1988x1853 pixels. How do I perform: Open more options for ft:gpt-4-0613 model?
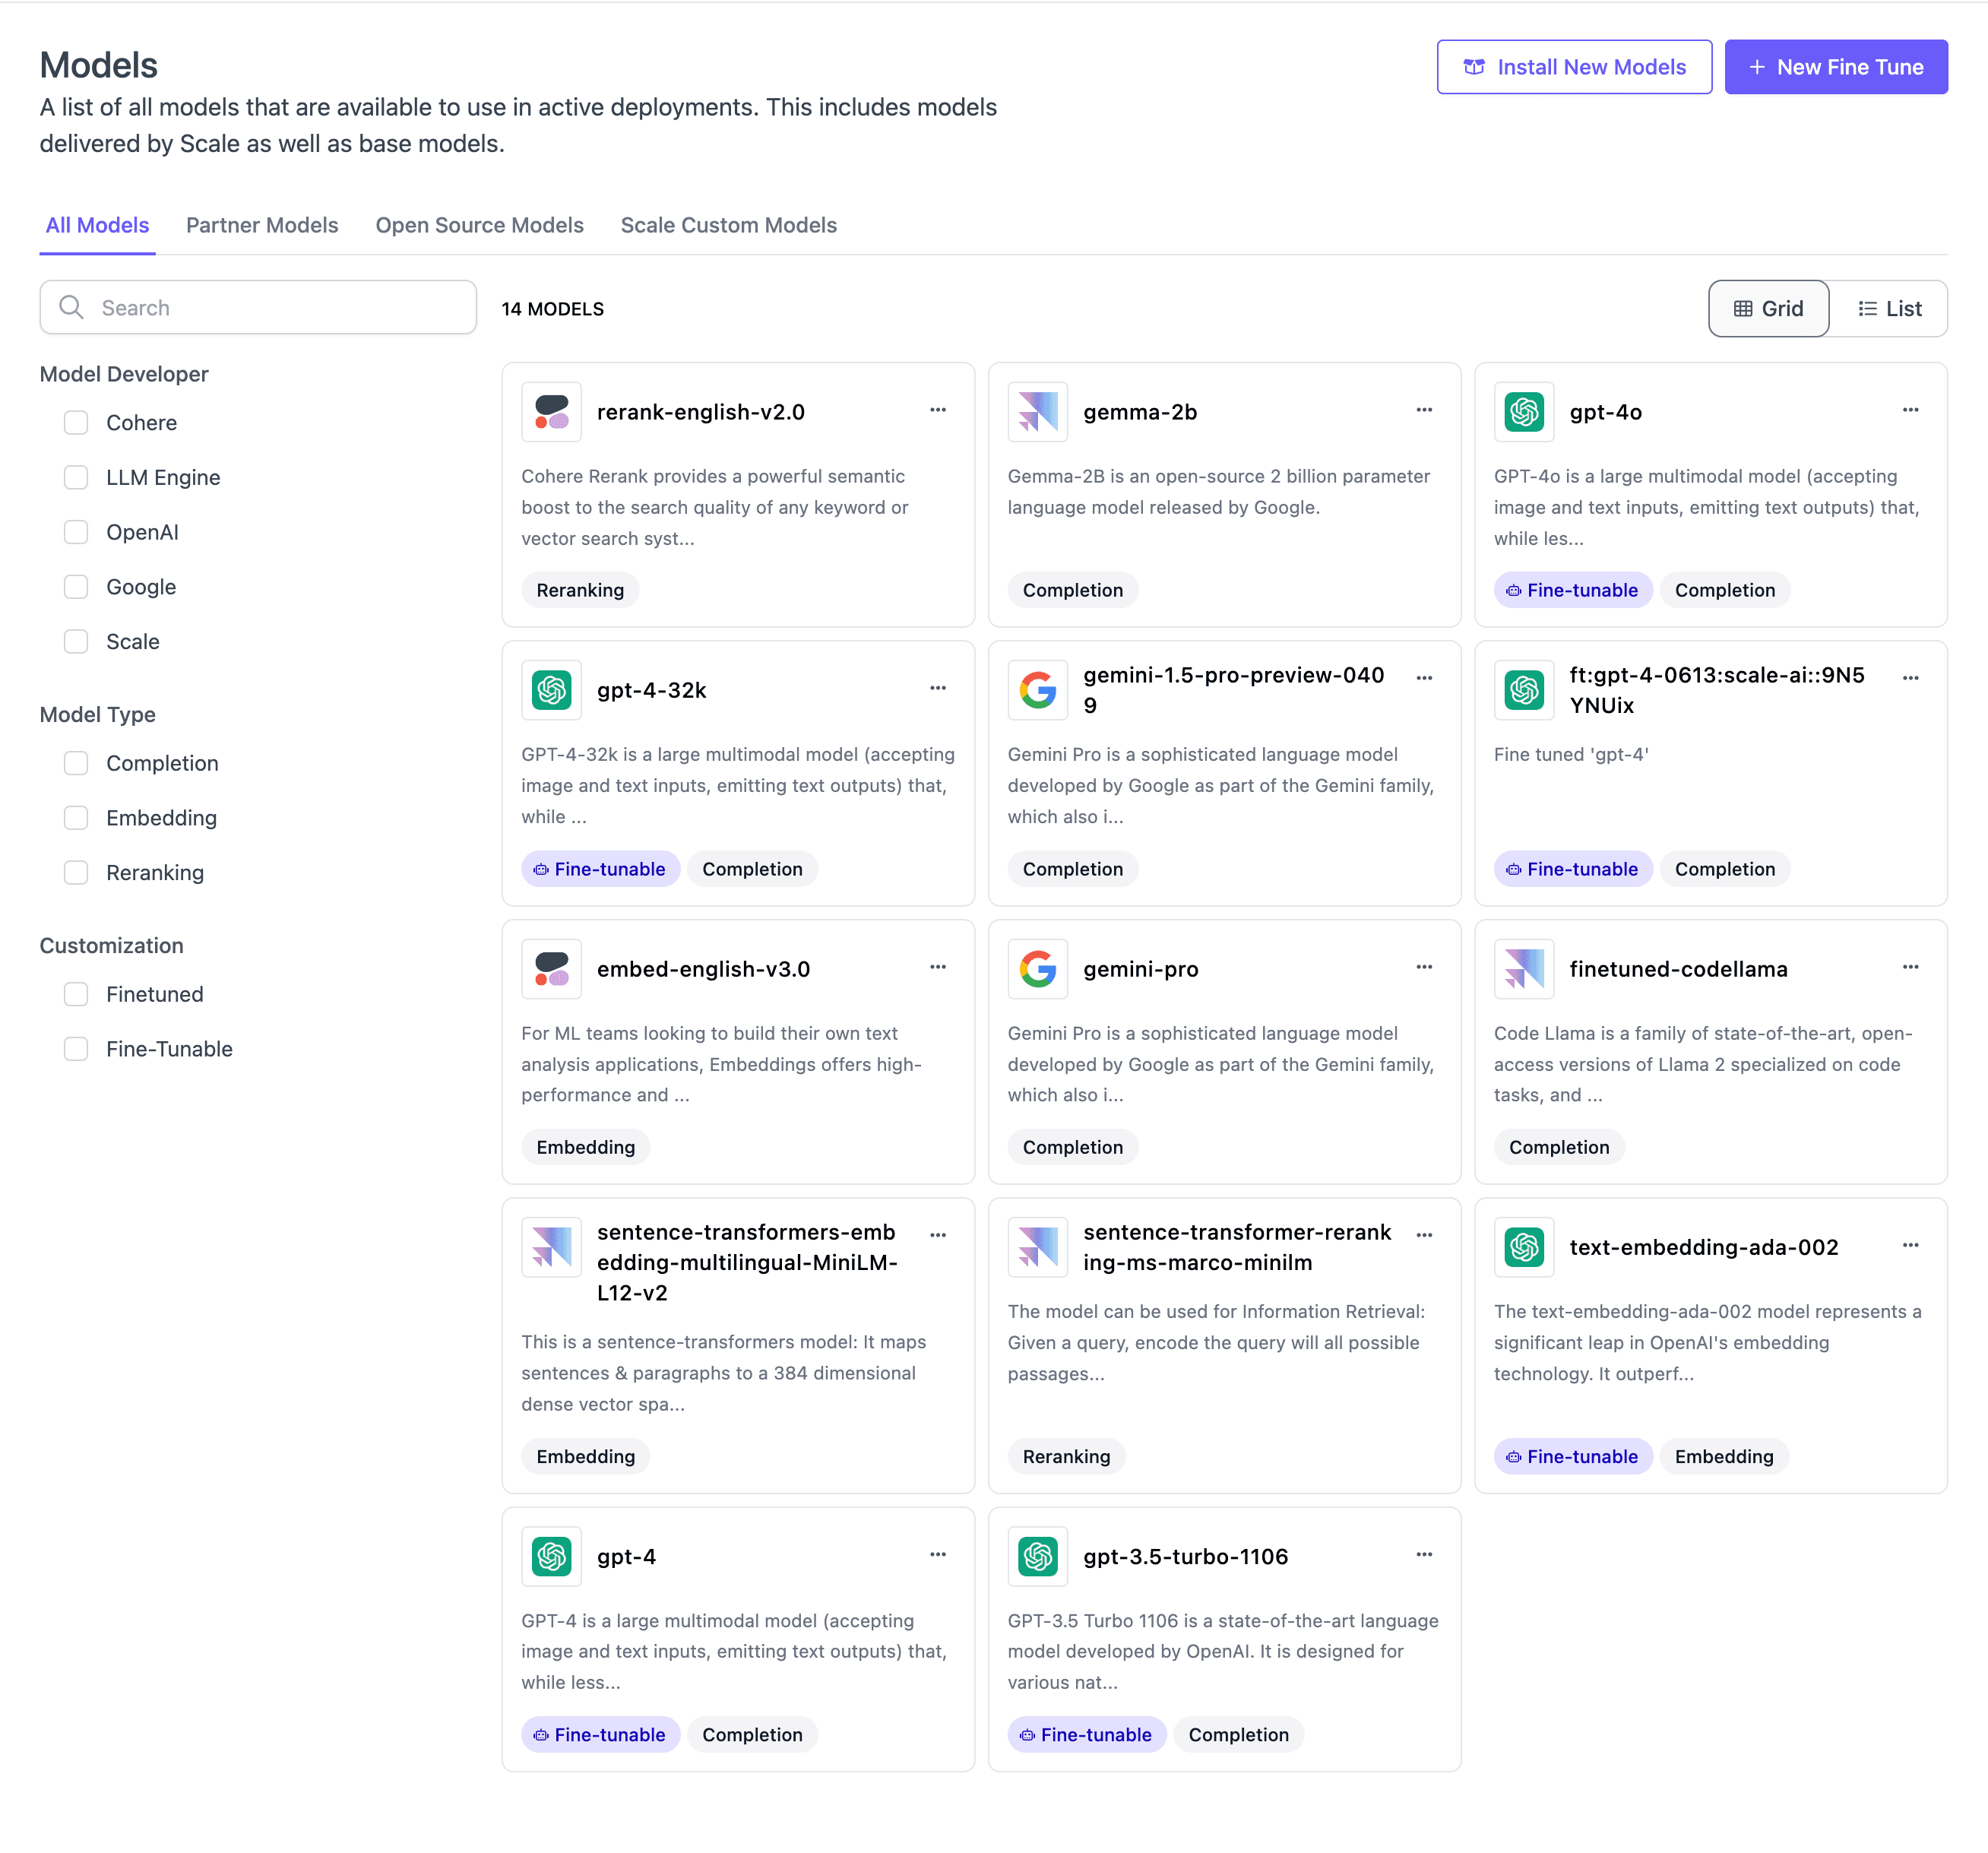tap(1910, 678)
